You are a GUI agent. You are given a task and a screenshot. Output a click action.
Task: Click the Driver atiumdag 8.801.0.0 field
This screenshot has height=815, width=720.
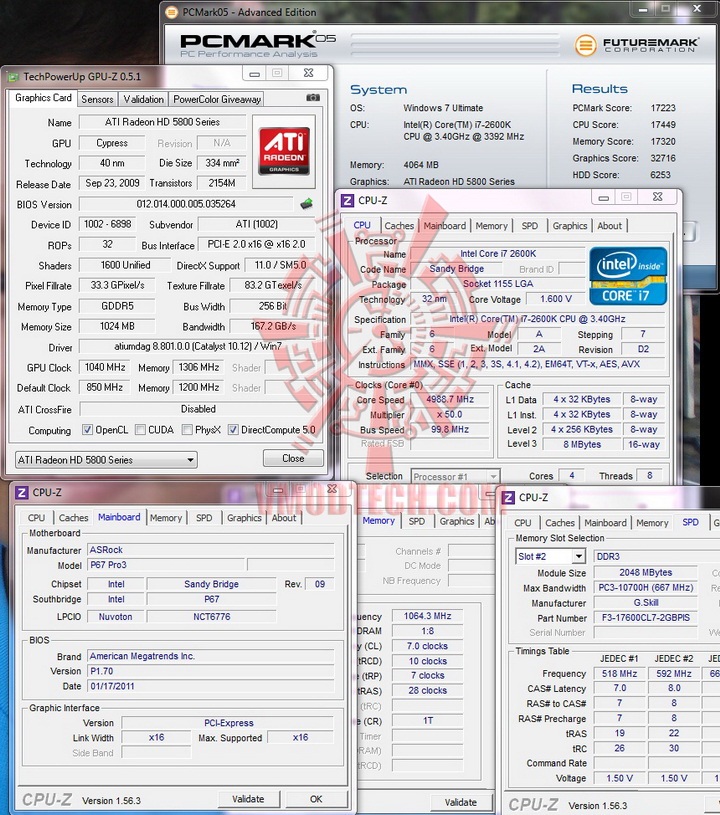tap(198, 347)
